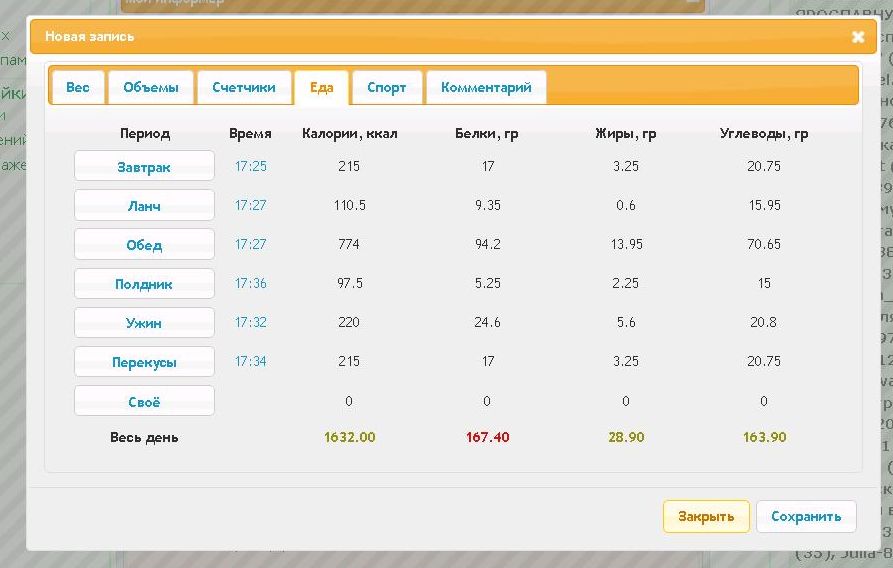This screenshot has width=893, height=568.
Task: Click the Полдник calories value 97.5
Action: pyautogui.click(x=350, y=283)
